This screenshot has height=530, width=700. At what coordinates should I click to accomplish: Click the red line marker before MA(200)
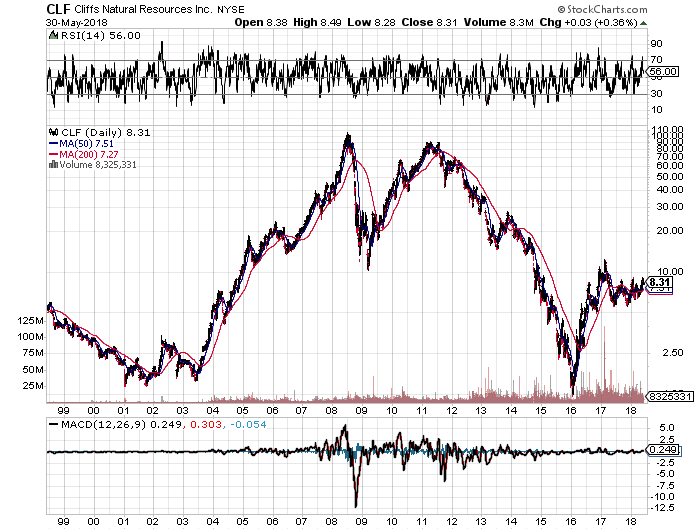[x=54, y=154]
